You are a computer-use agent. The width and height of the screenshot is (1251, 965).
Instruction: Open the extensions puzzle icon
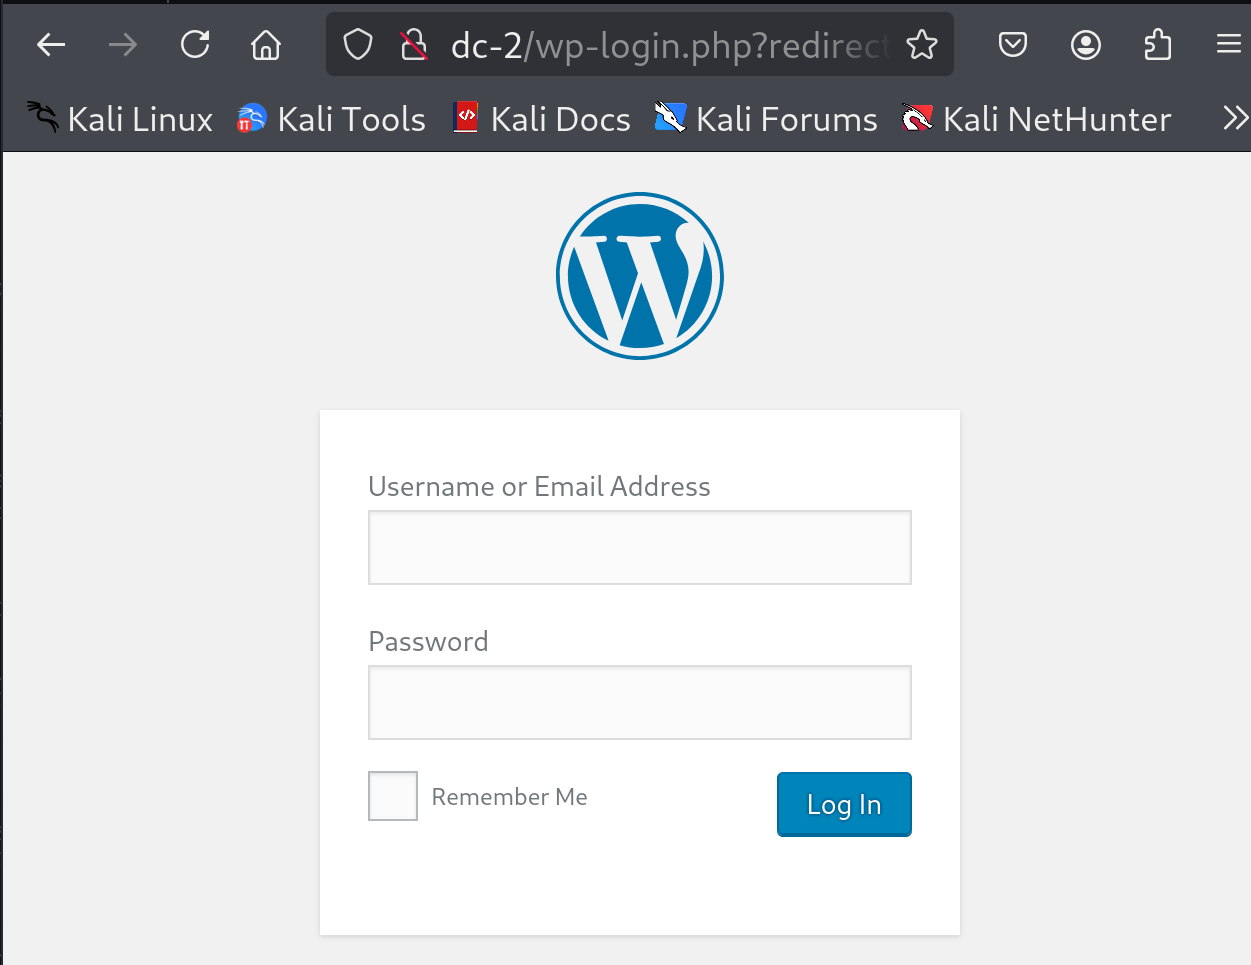[x=1158, y=45]
